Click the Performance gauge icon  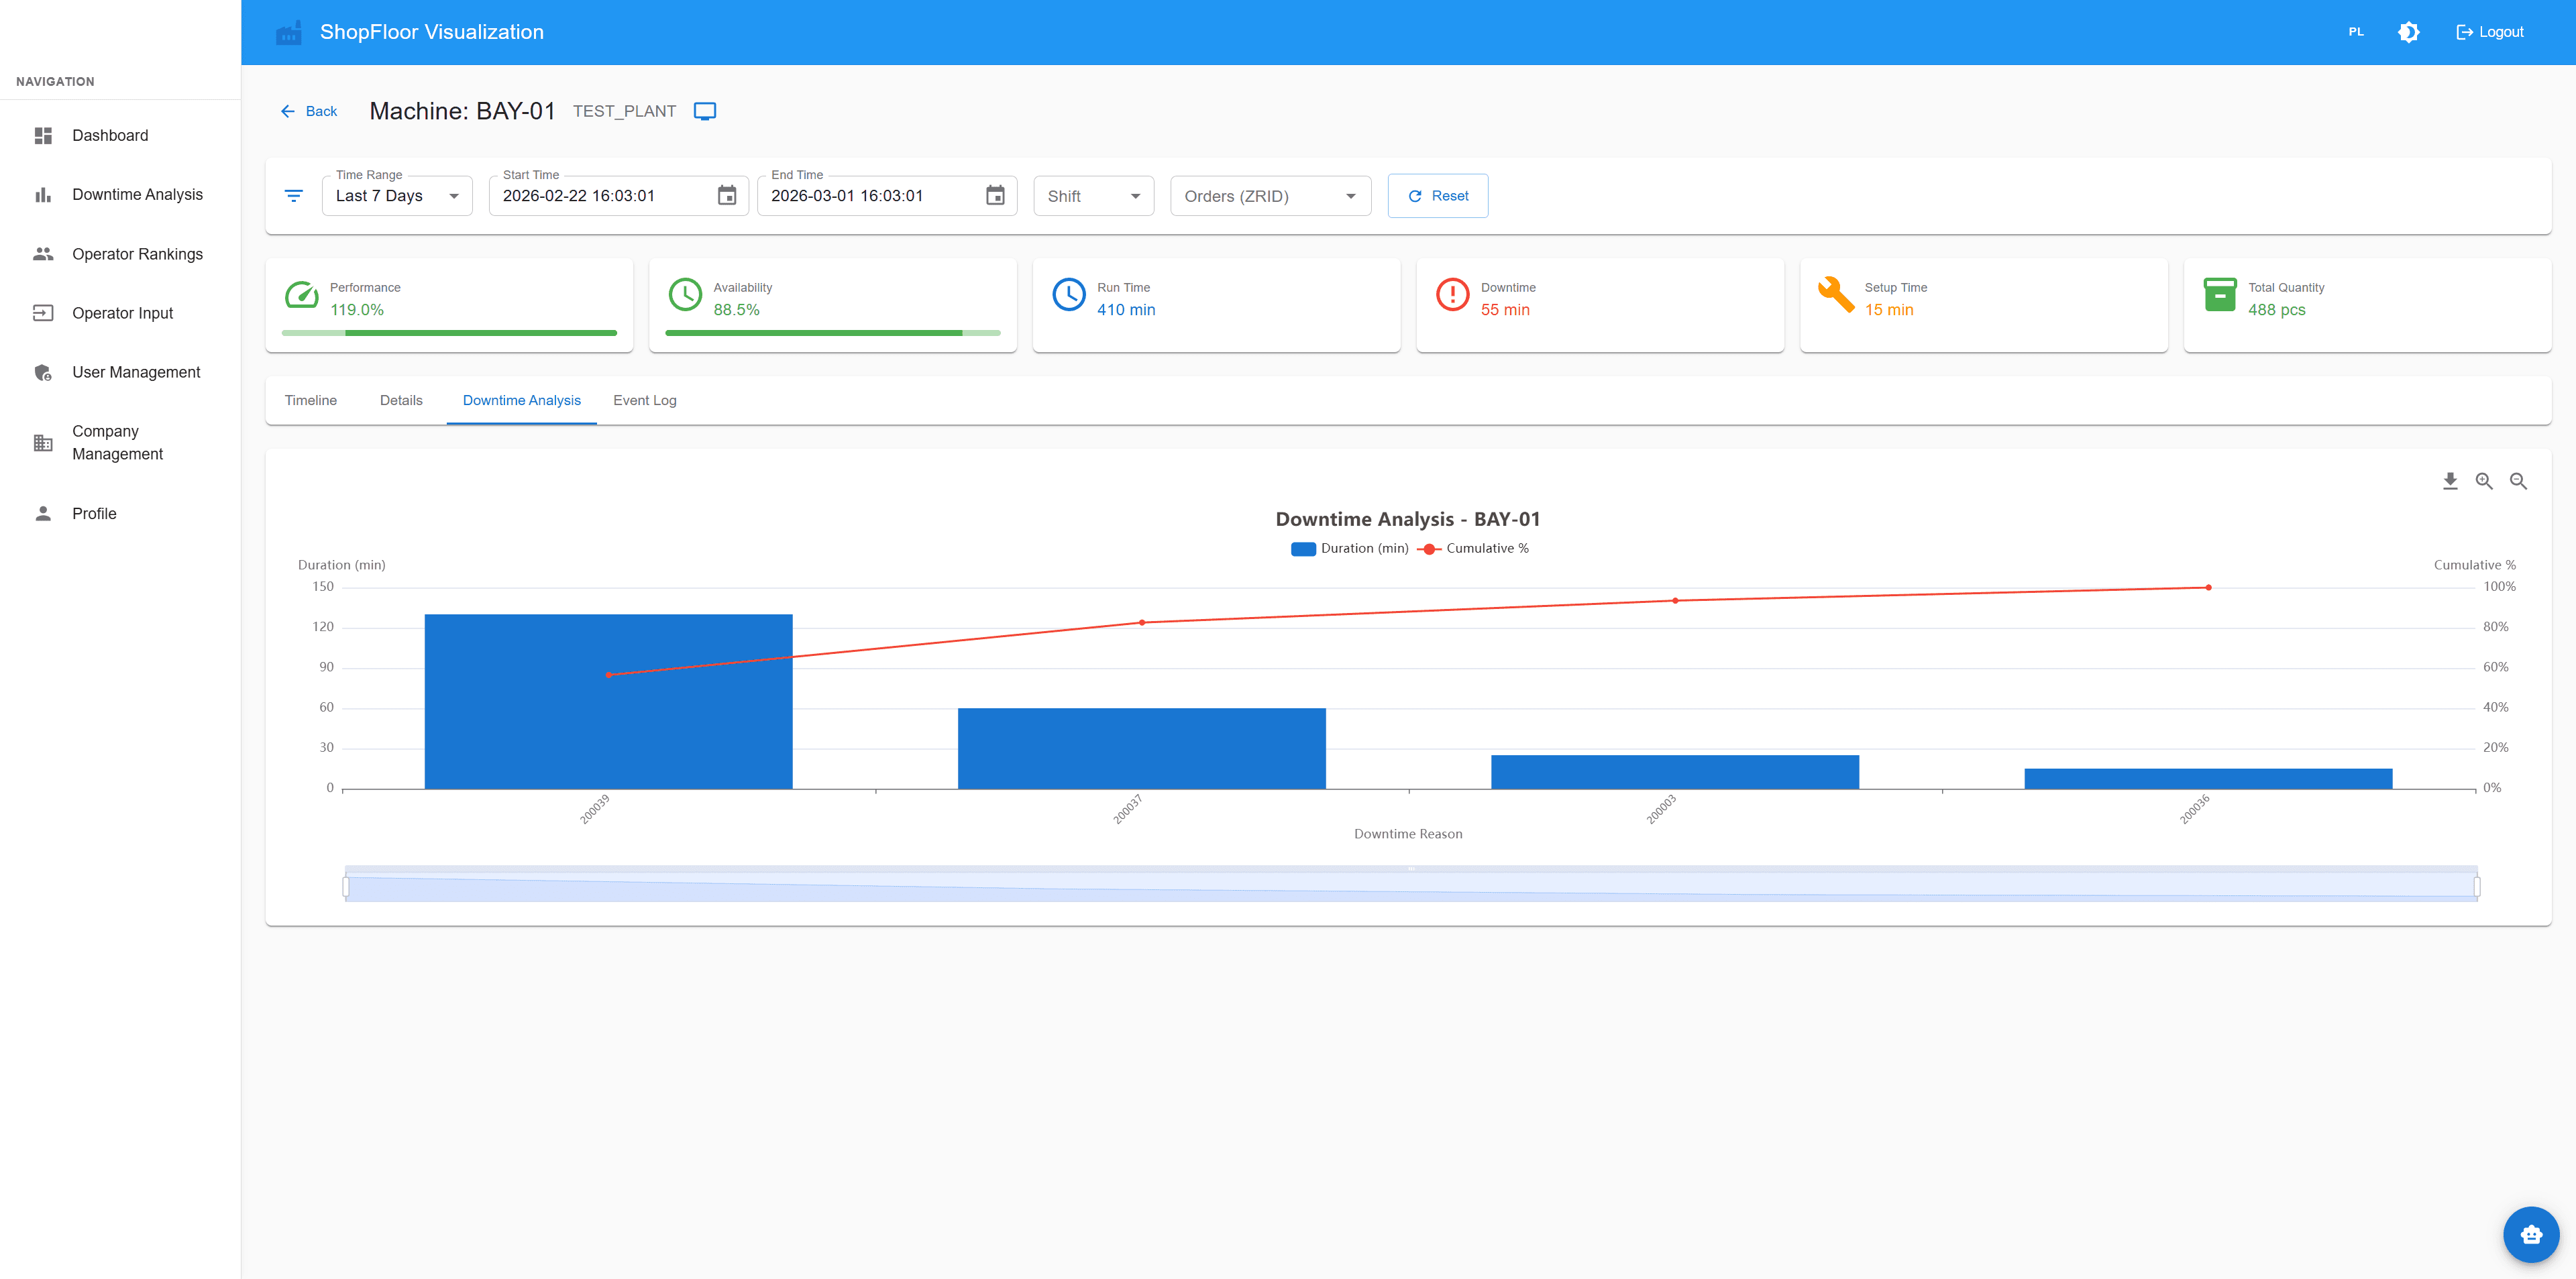pos(302,295)
